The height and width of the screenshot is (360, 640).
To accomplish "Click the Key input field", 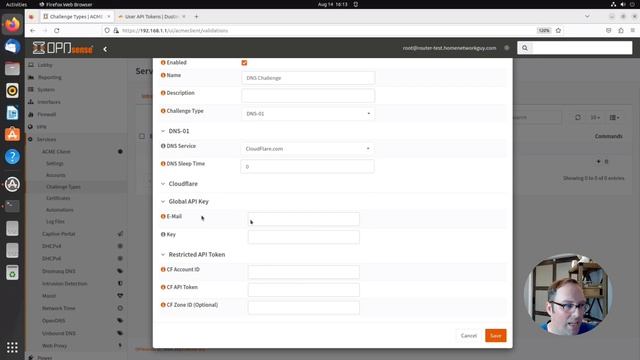I will tap(304, 237).
